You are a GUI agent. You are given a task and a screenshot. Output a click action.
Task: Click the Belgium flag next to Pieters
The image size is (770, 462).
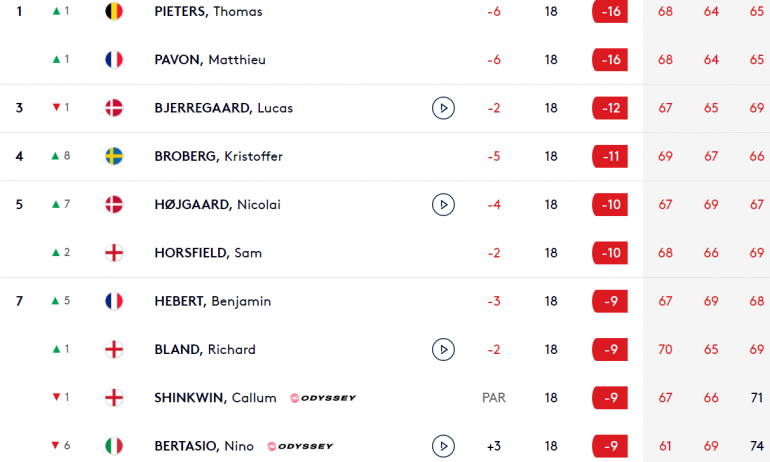pyautogui.click(x=114, y=11)
